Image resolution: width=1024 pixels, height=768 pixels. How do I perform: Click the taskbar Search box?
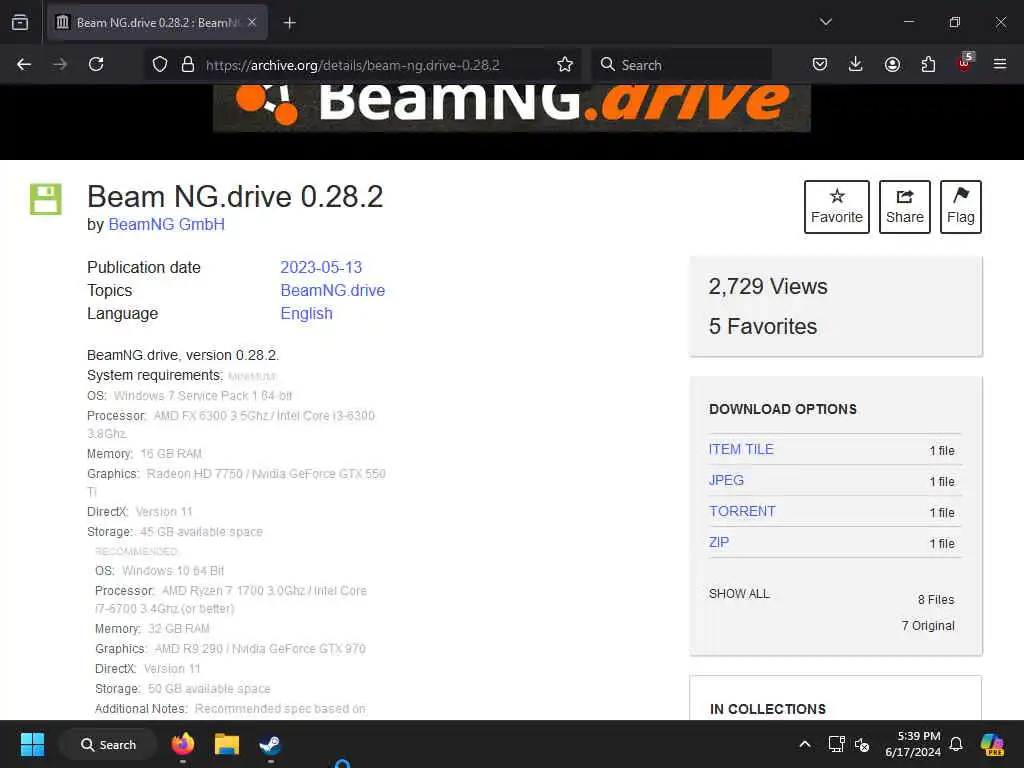[108, 744]
